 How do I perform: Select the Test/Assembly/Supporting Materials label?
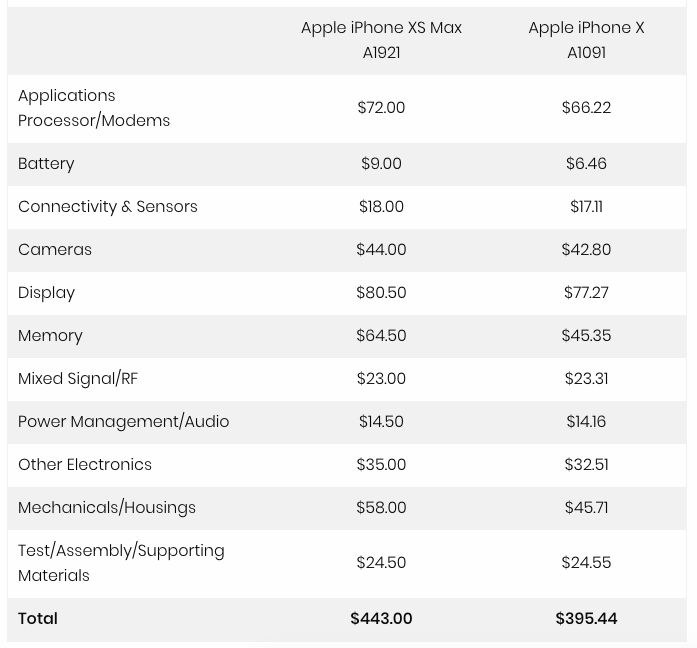click(x=121, y=563)
